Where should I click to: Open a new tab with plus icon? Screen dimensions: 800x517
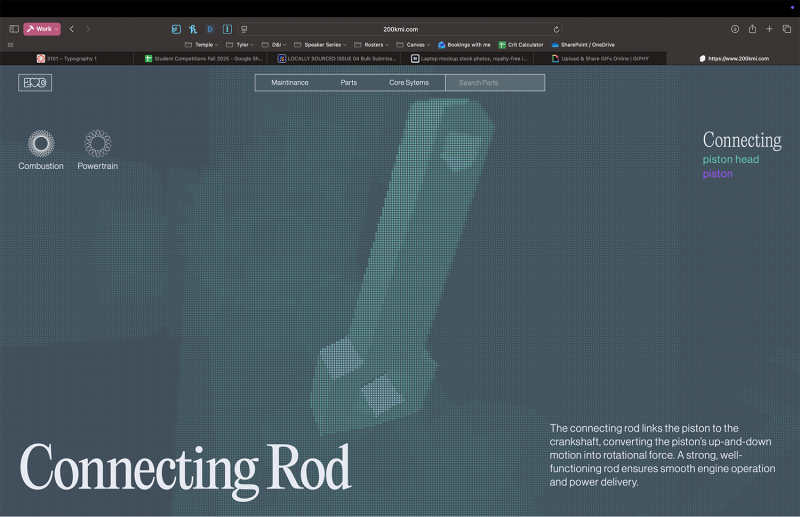(x=769, y=29)
